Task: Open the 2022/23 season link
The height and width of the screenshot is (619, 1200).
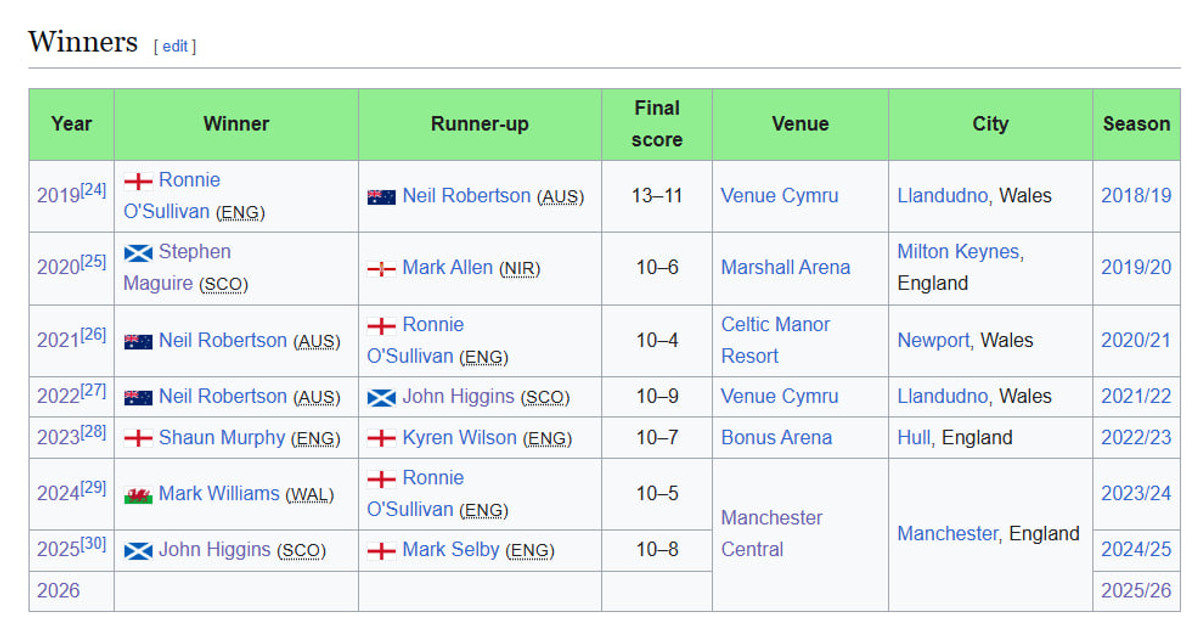Action: (1135, 438)
